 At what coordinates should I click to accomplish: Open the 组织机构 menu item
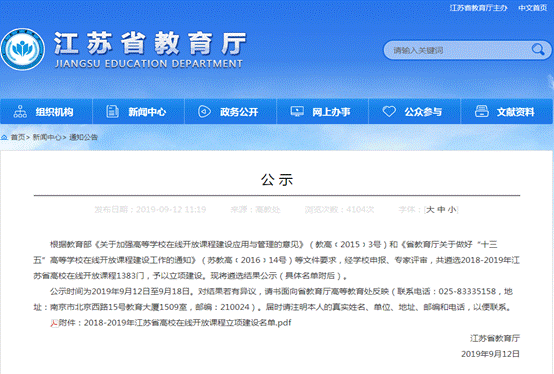pyautogui.click(x=46, y=112)
